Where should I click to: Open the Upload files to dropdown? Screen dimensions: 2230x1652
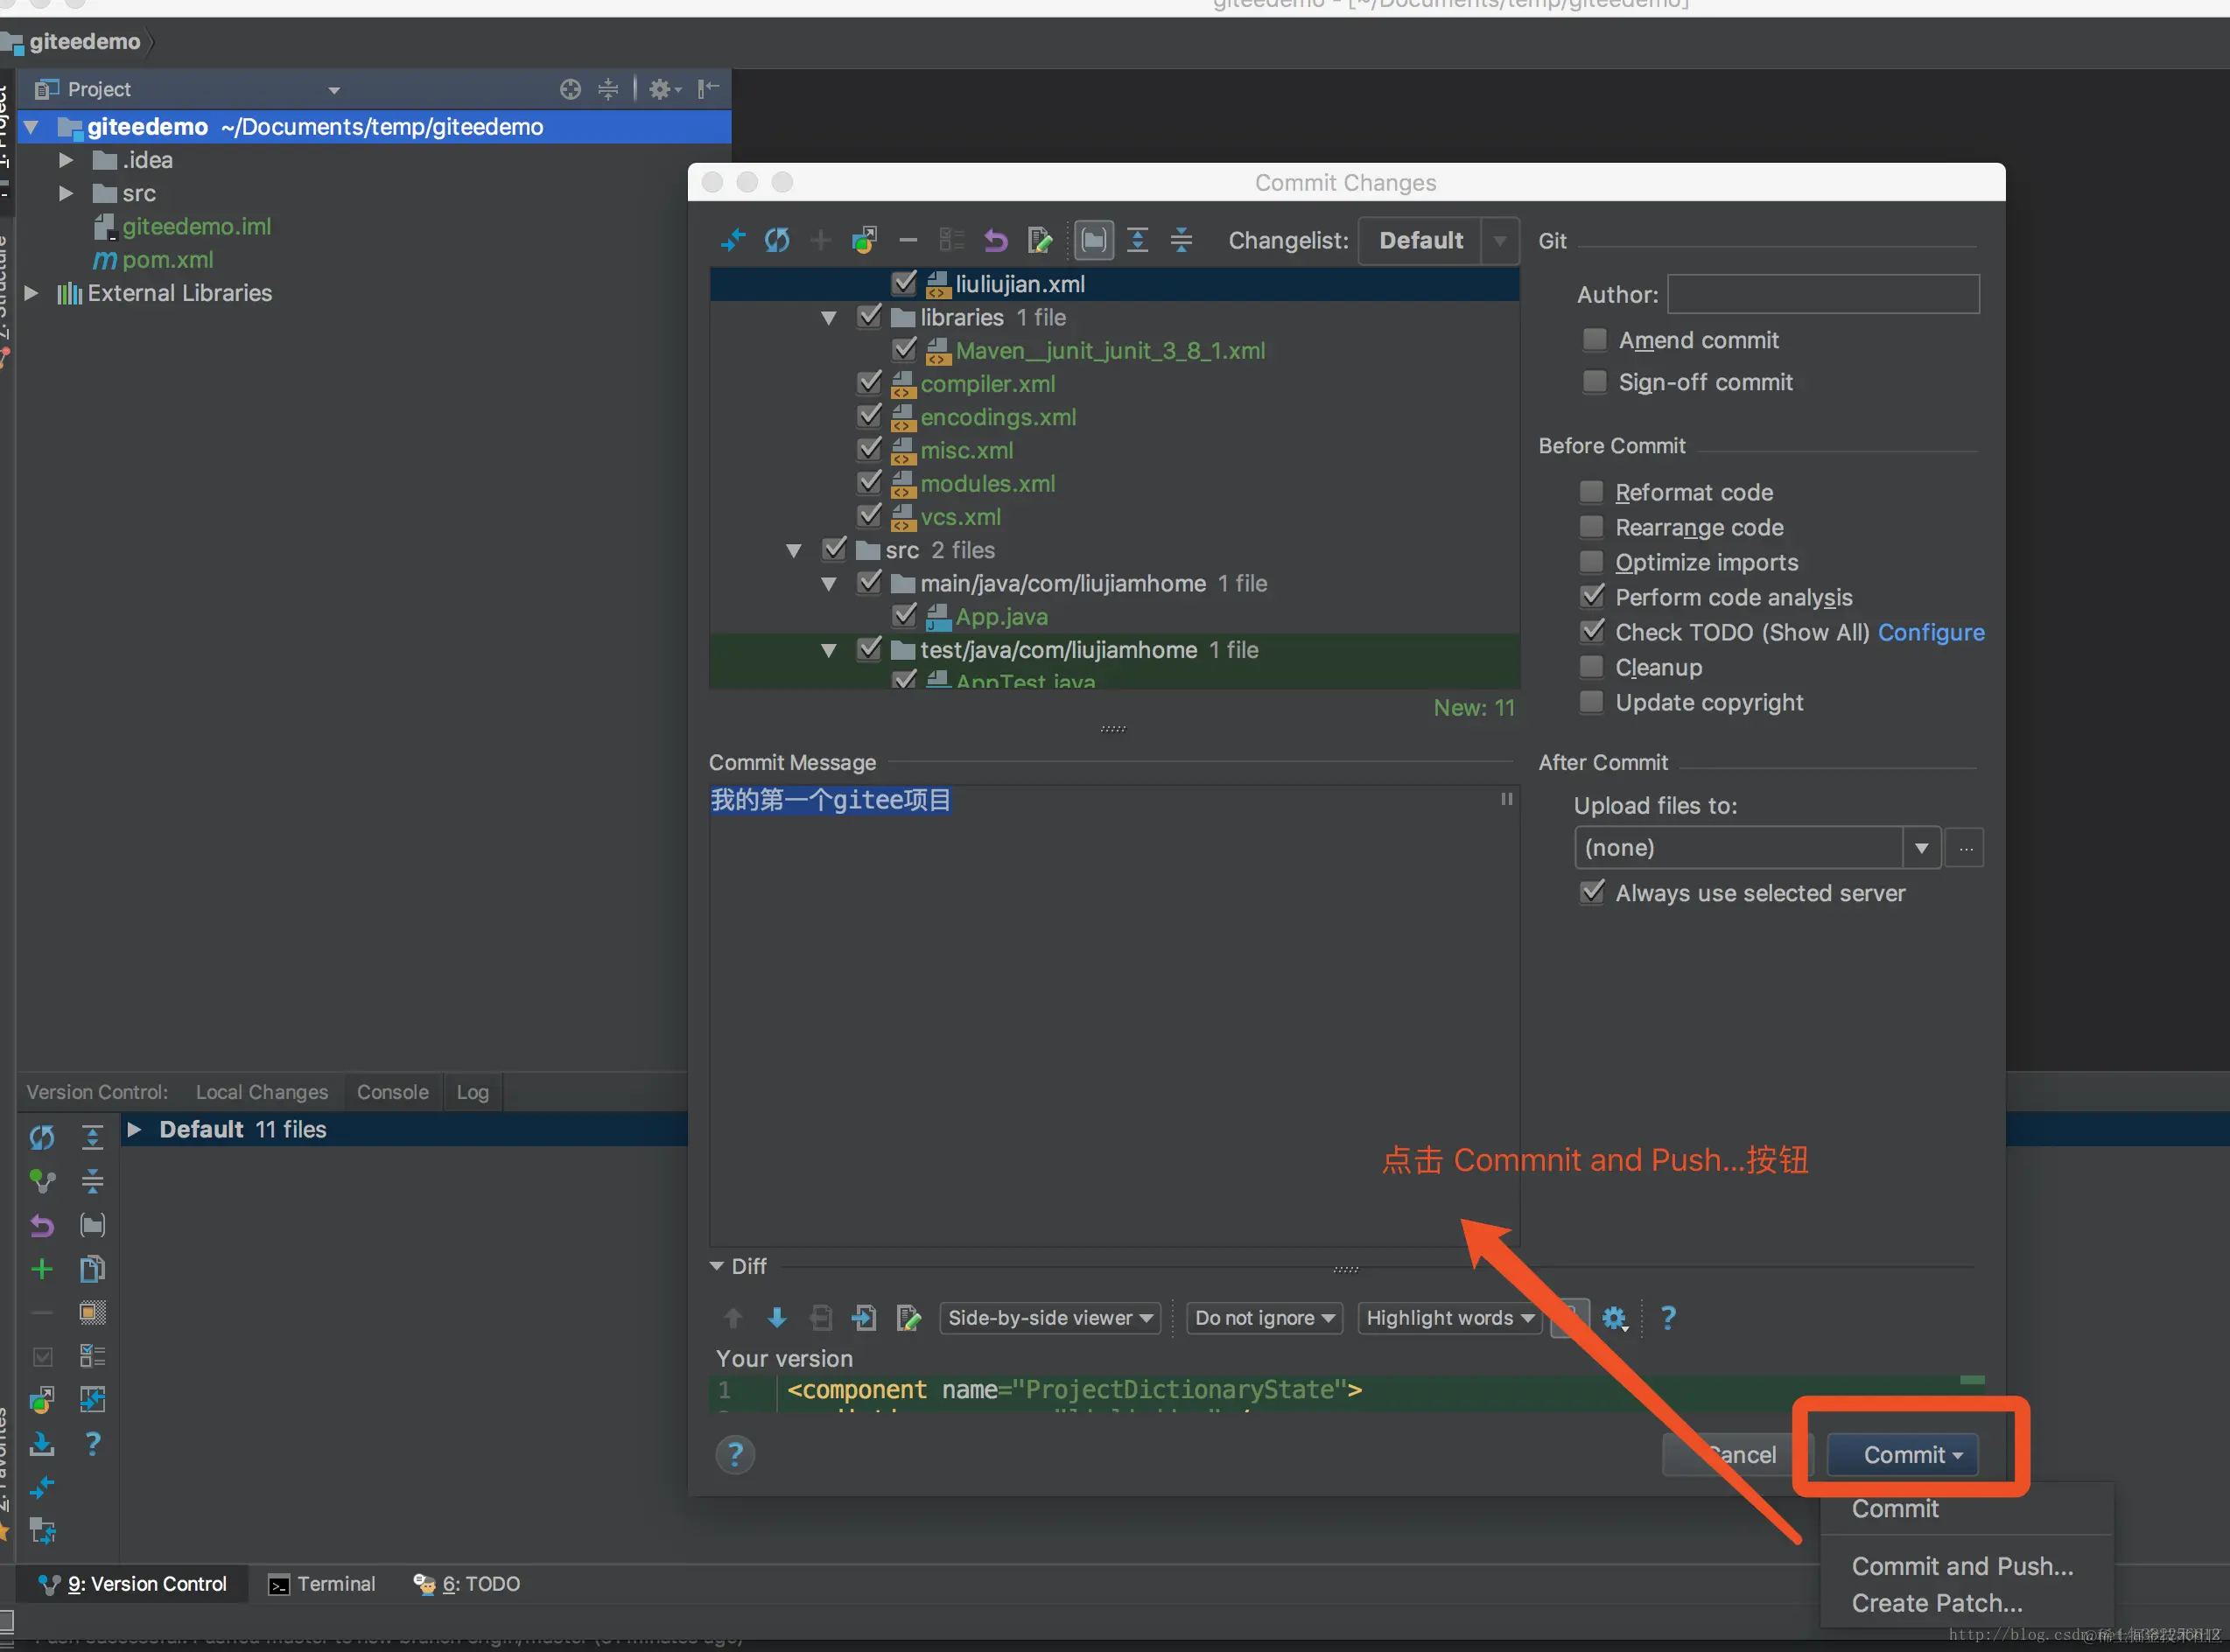tap(1920, 848)
